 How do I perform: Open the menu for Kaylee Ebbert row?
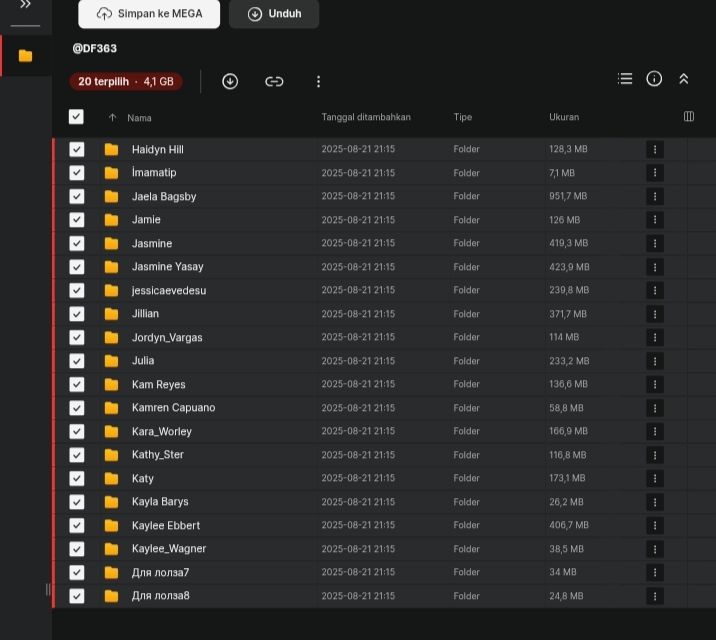[655, 525]
